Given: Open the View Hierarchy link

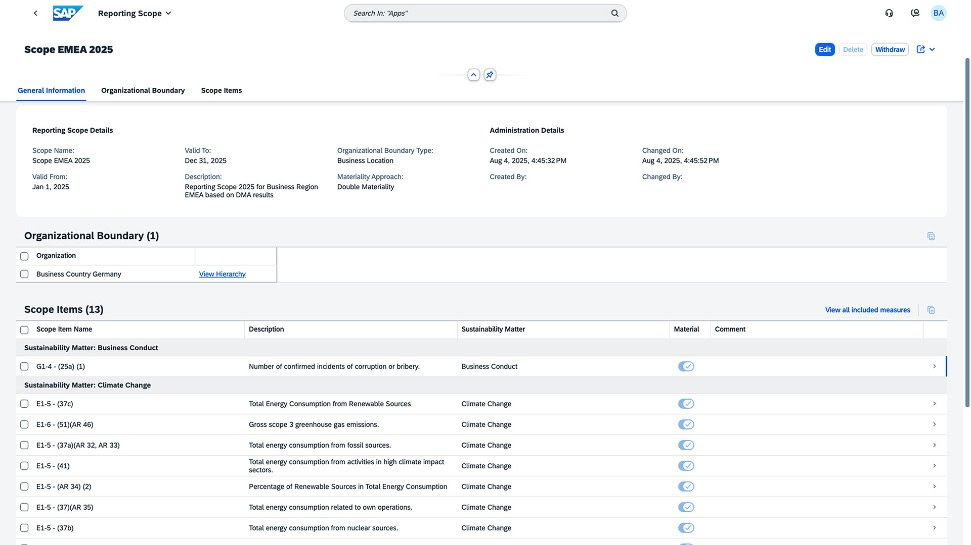Looking at the screenshot, I should [x=222, y=274].
